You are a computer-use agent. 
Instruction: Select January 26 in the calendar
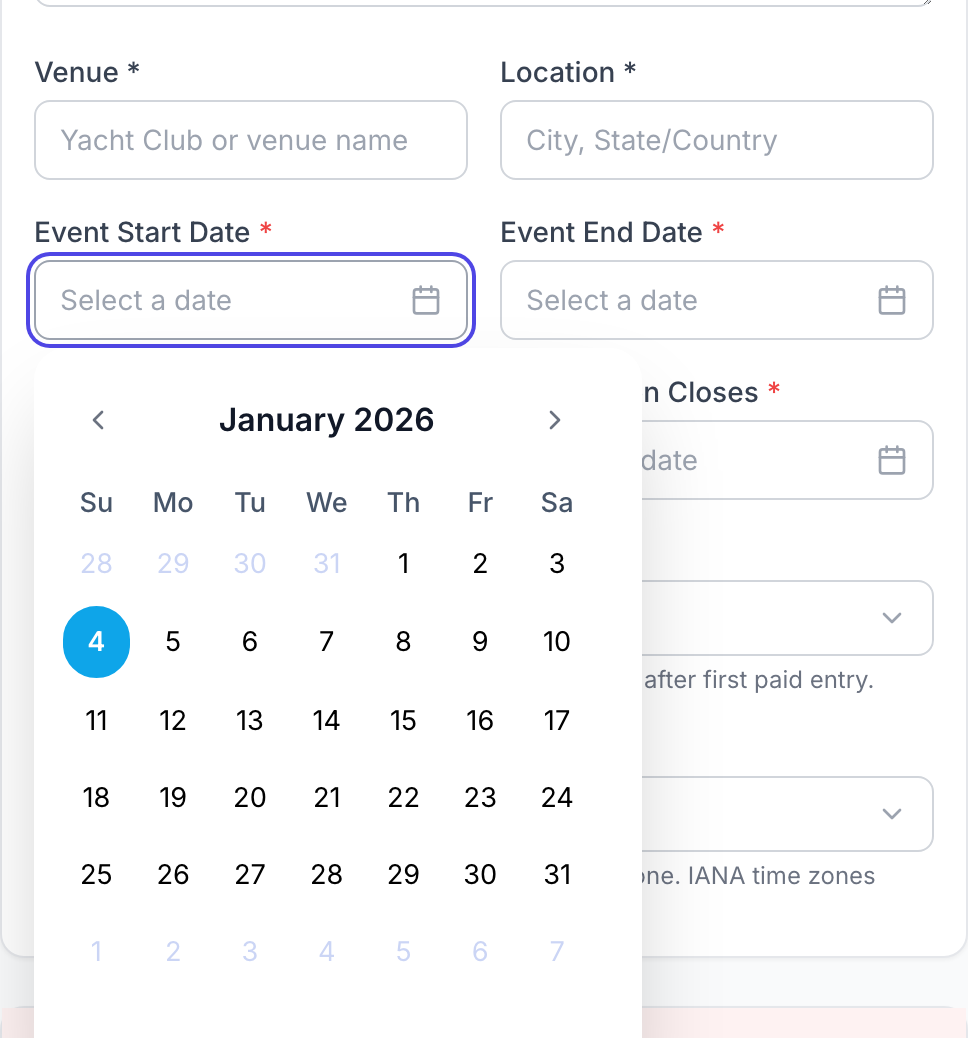coord(173,875)
